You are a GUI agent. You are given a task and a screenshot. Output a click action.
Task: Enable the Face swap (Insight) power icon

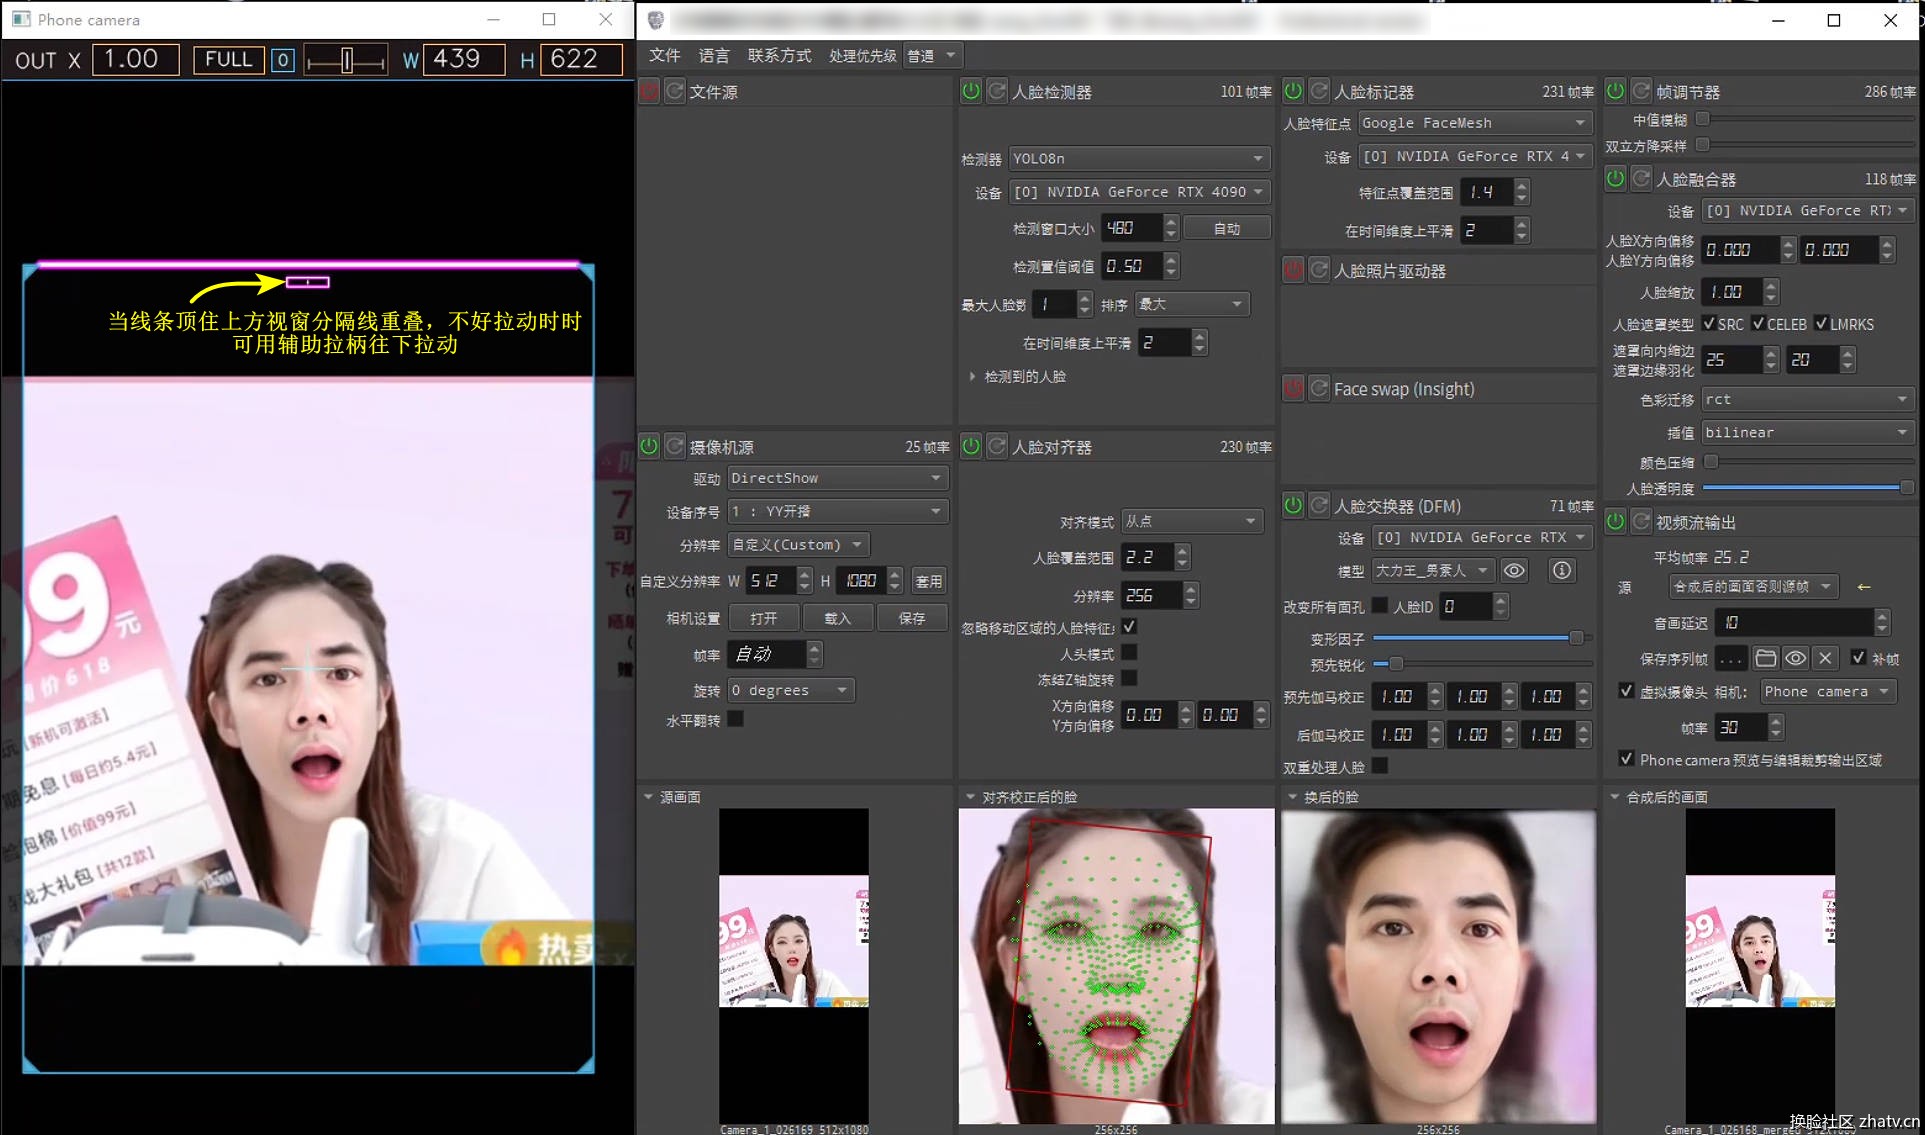(x=1293, y=389)
